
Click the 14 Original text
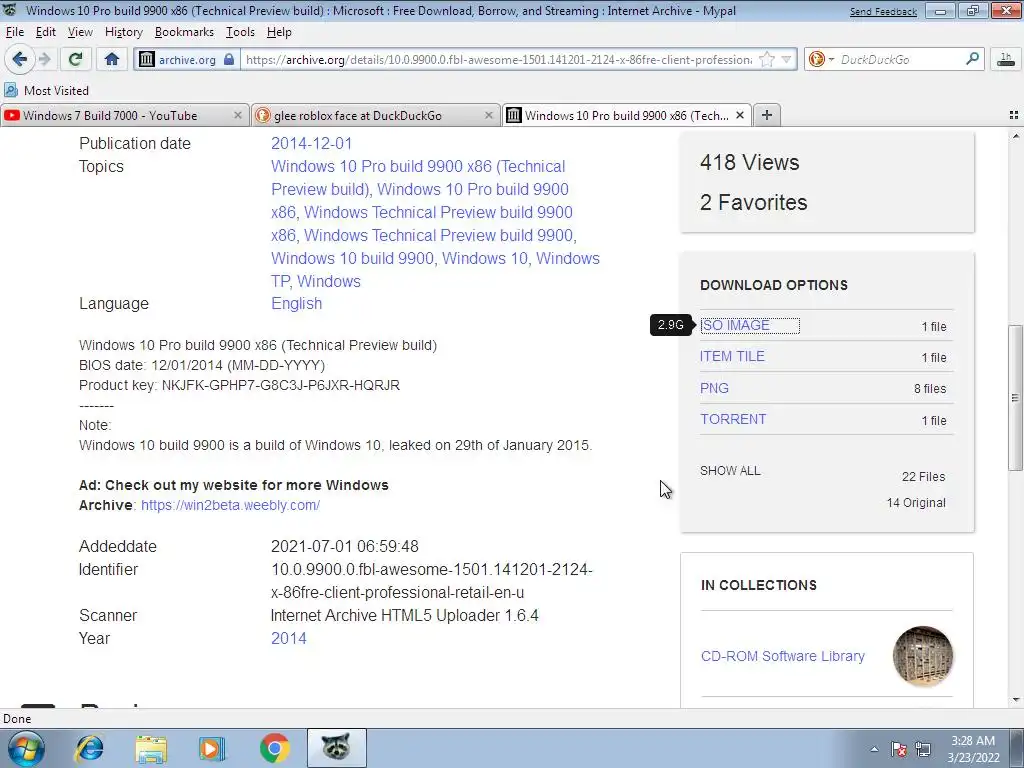(916, 503)
